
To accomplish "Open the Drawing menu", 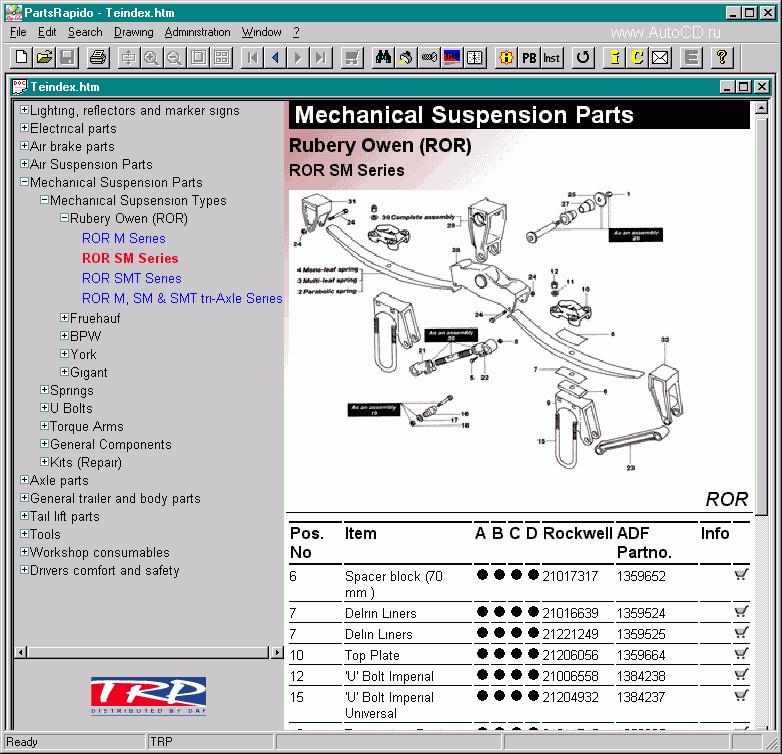I will click(x=133, y=32).
